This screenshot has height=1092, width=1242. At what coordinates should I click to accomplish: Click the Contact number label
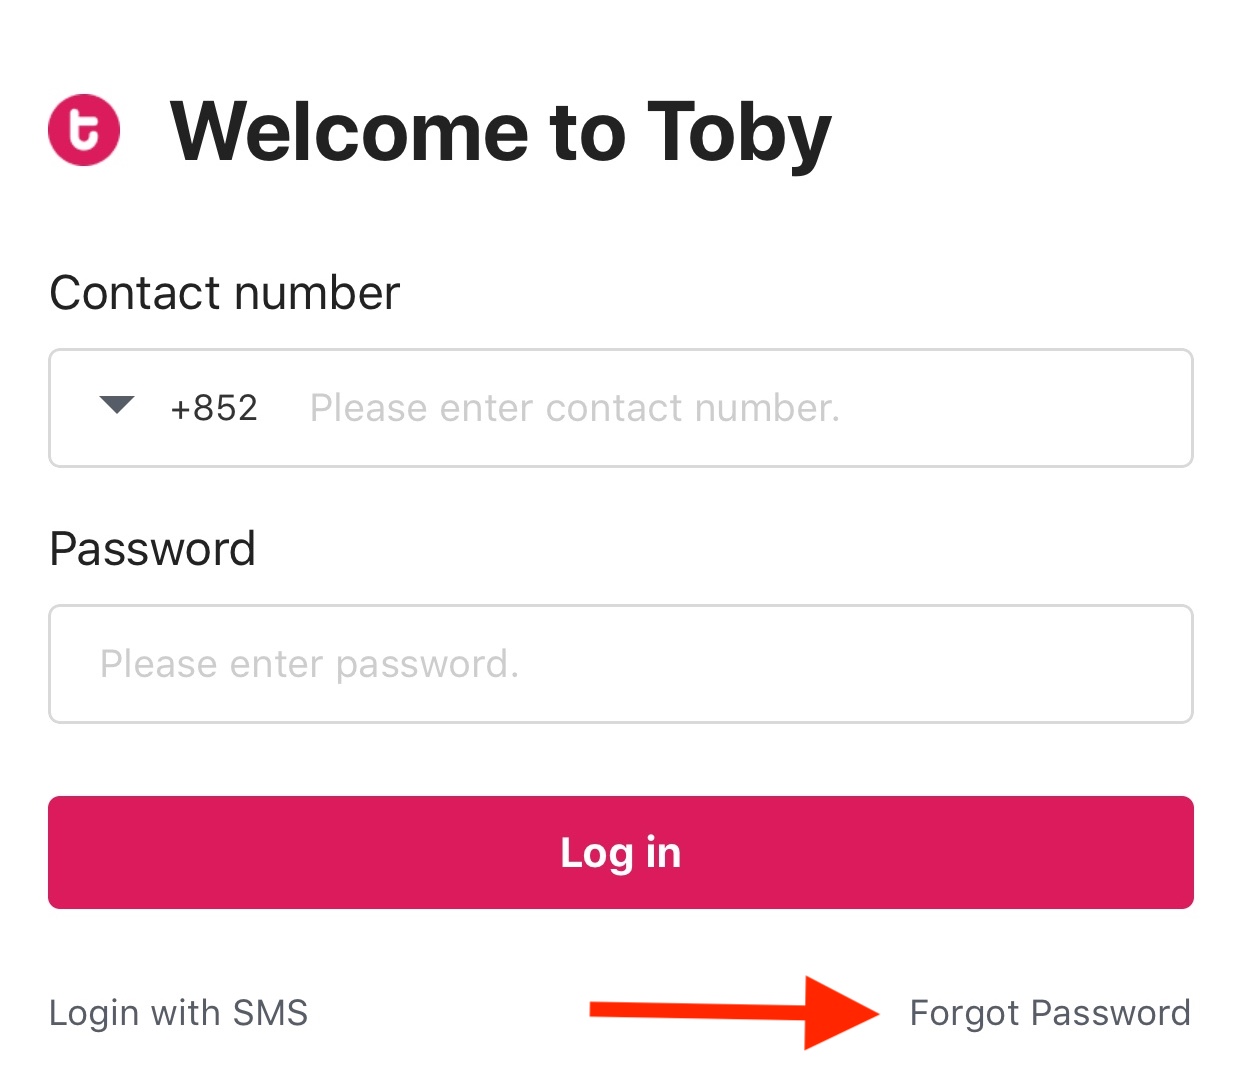coord(225,293)
